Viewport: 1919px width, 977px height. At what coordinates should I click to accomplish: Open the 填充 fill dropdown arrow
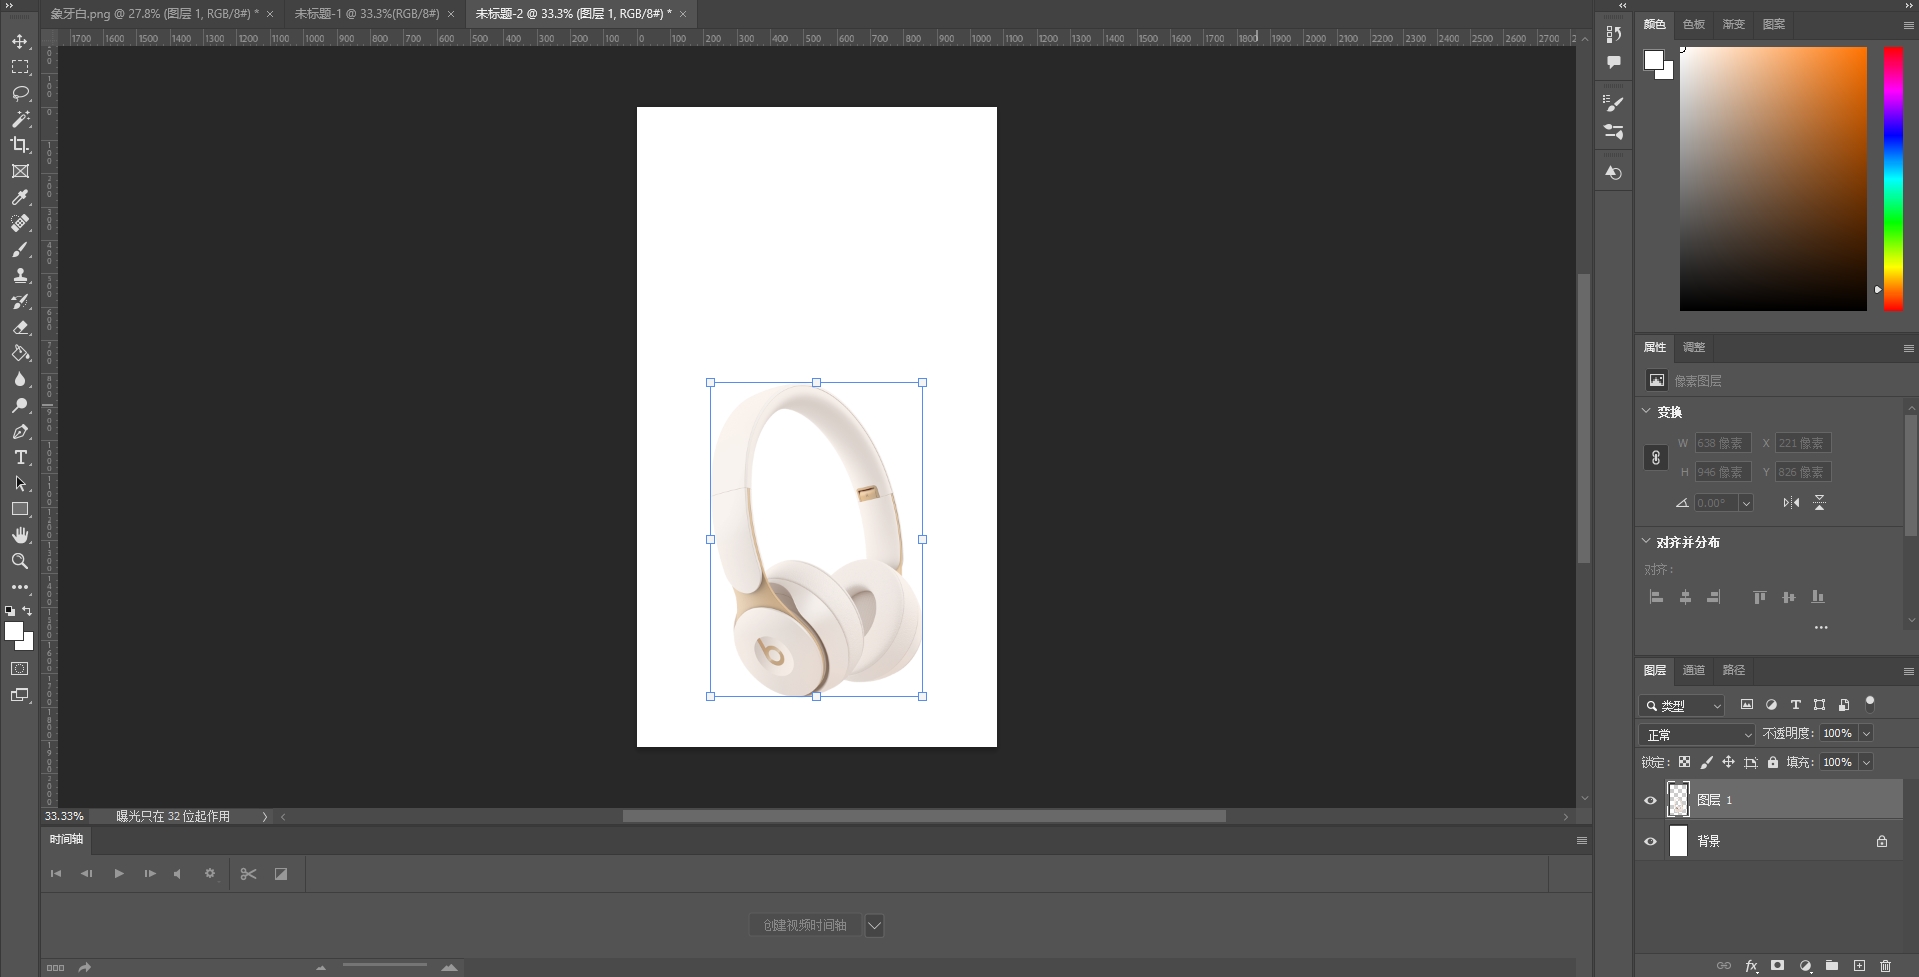click(x=1866, y=762)
